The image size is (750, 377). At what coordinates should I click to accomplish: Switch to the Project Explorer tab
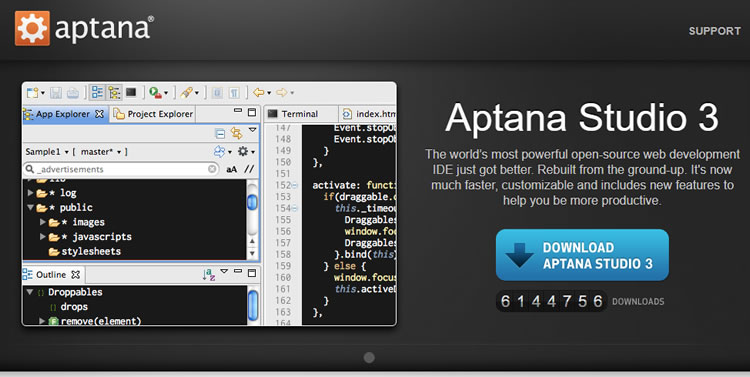click(x=153, y=114)
